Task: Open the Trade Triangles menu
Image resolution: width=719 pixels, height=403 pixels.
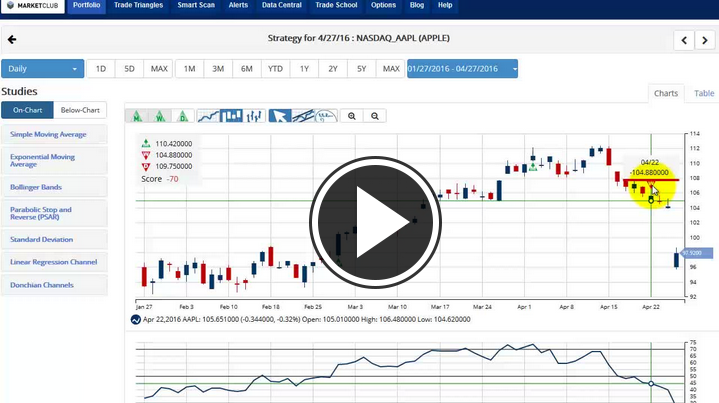Action: point(138,6)
